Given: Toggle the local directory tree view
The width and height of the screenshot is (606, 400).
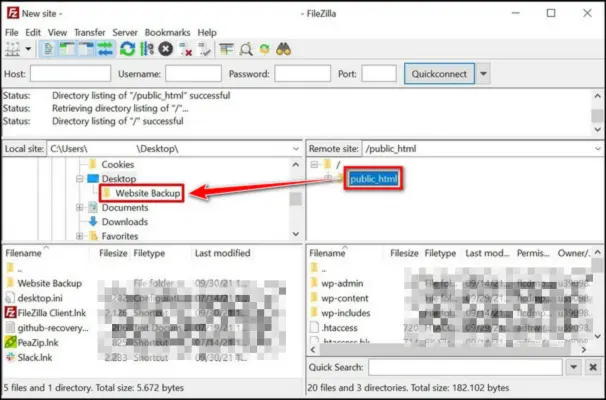Looking at the screenshot, I should click(63, 49).
